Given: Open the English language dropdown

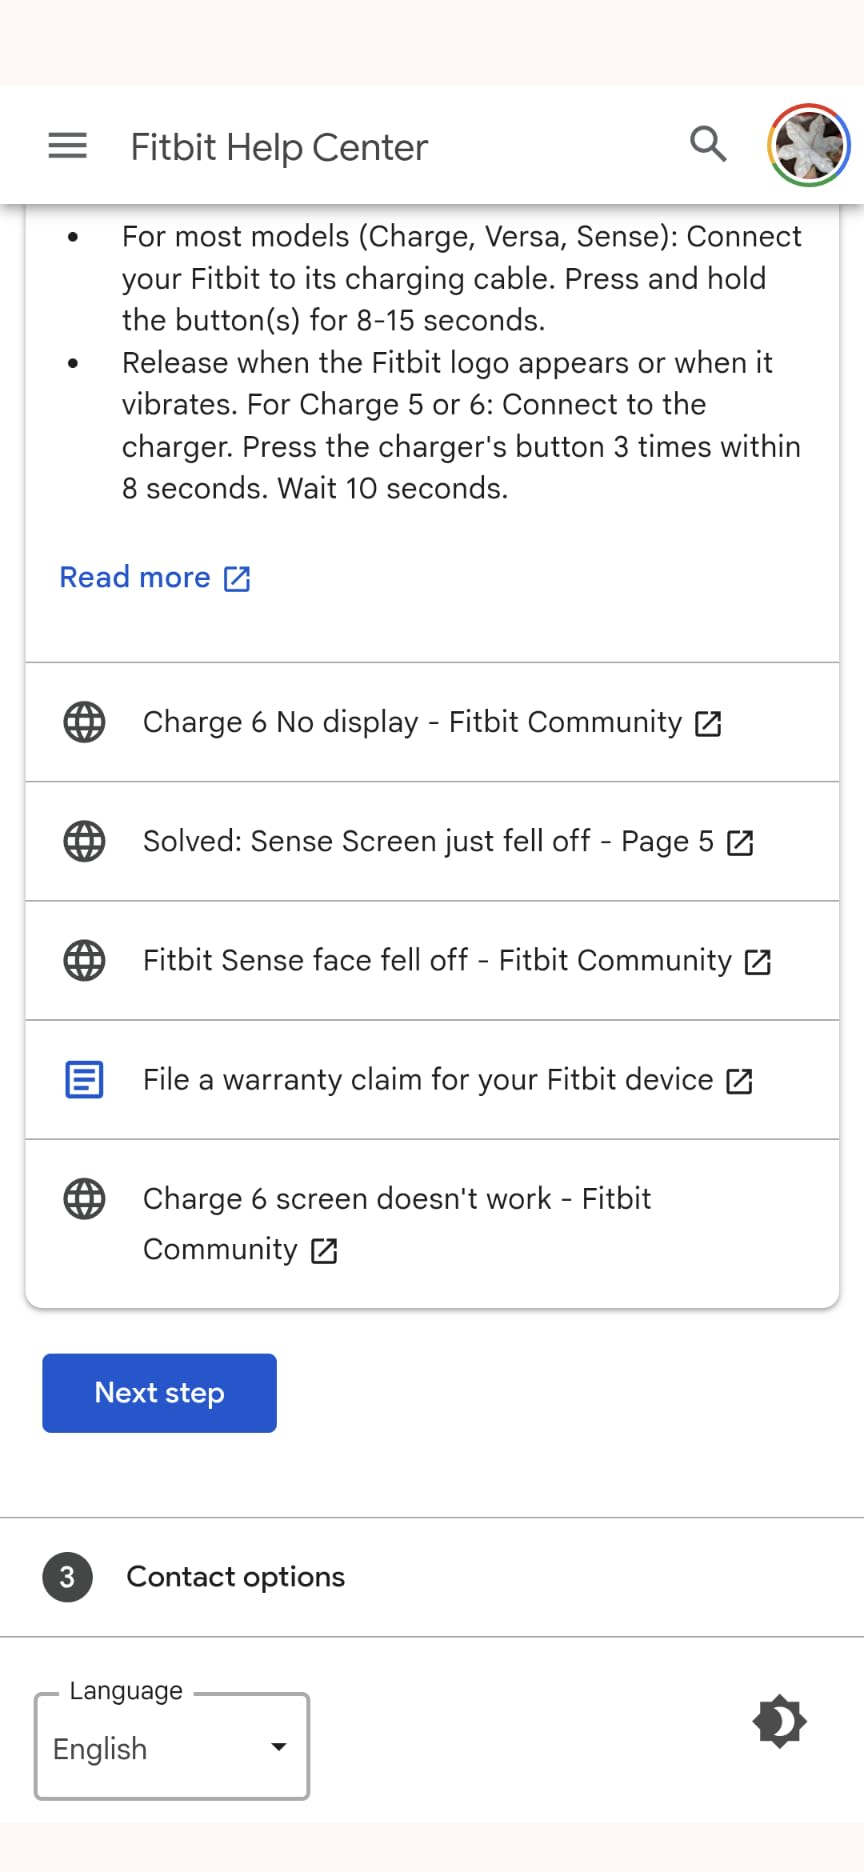Looking at the screenshot, I should 170,1747.
